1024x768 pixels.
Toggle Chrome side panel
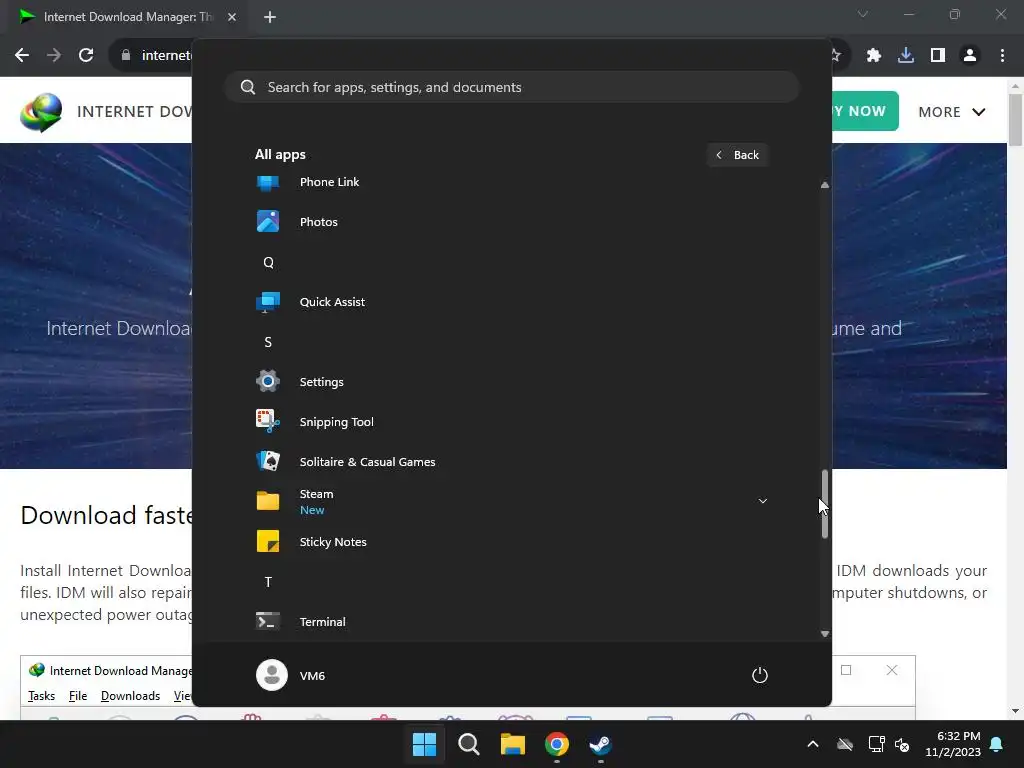click(x=938, y=56)
